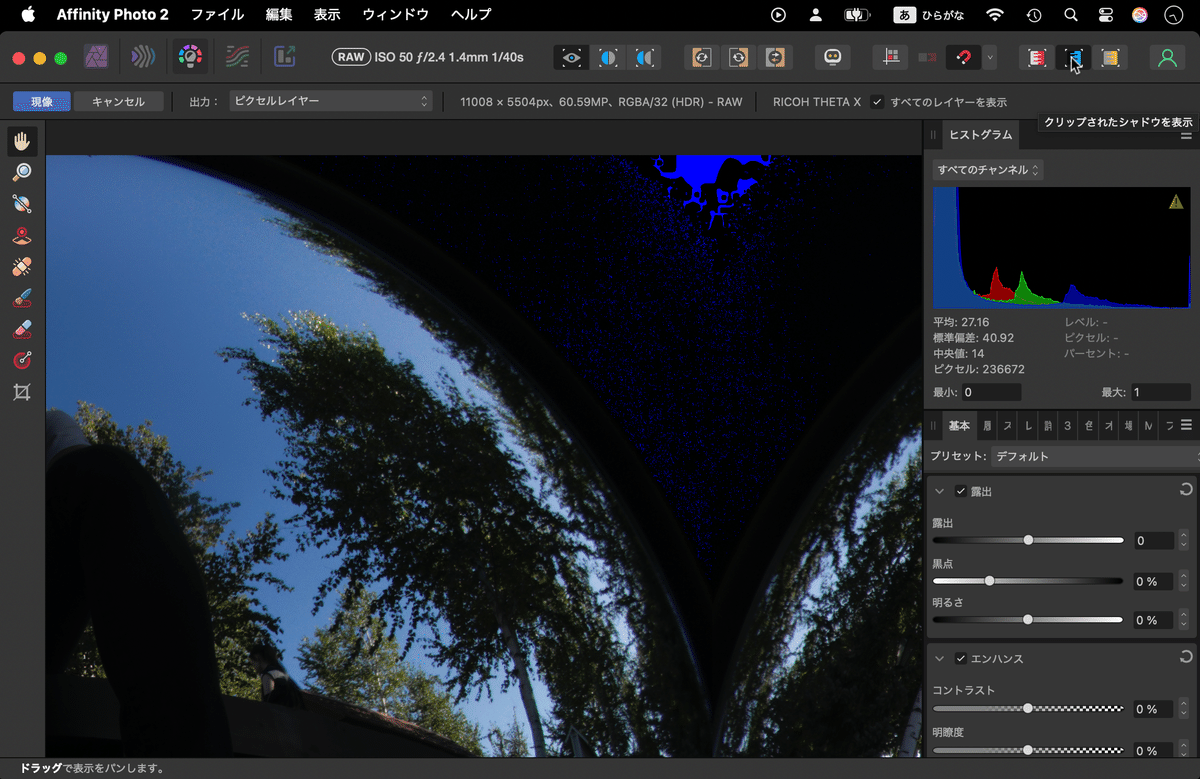Select the Crop tool in the left toolbar
Screen dimensions: 1200x779
tap(22, 392)
